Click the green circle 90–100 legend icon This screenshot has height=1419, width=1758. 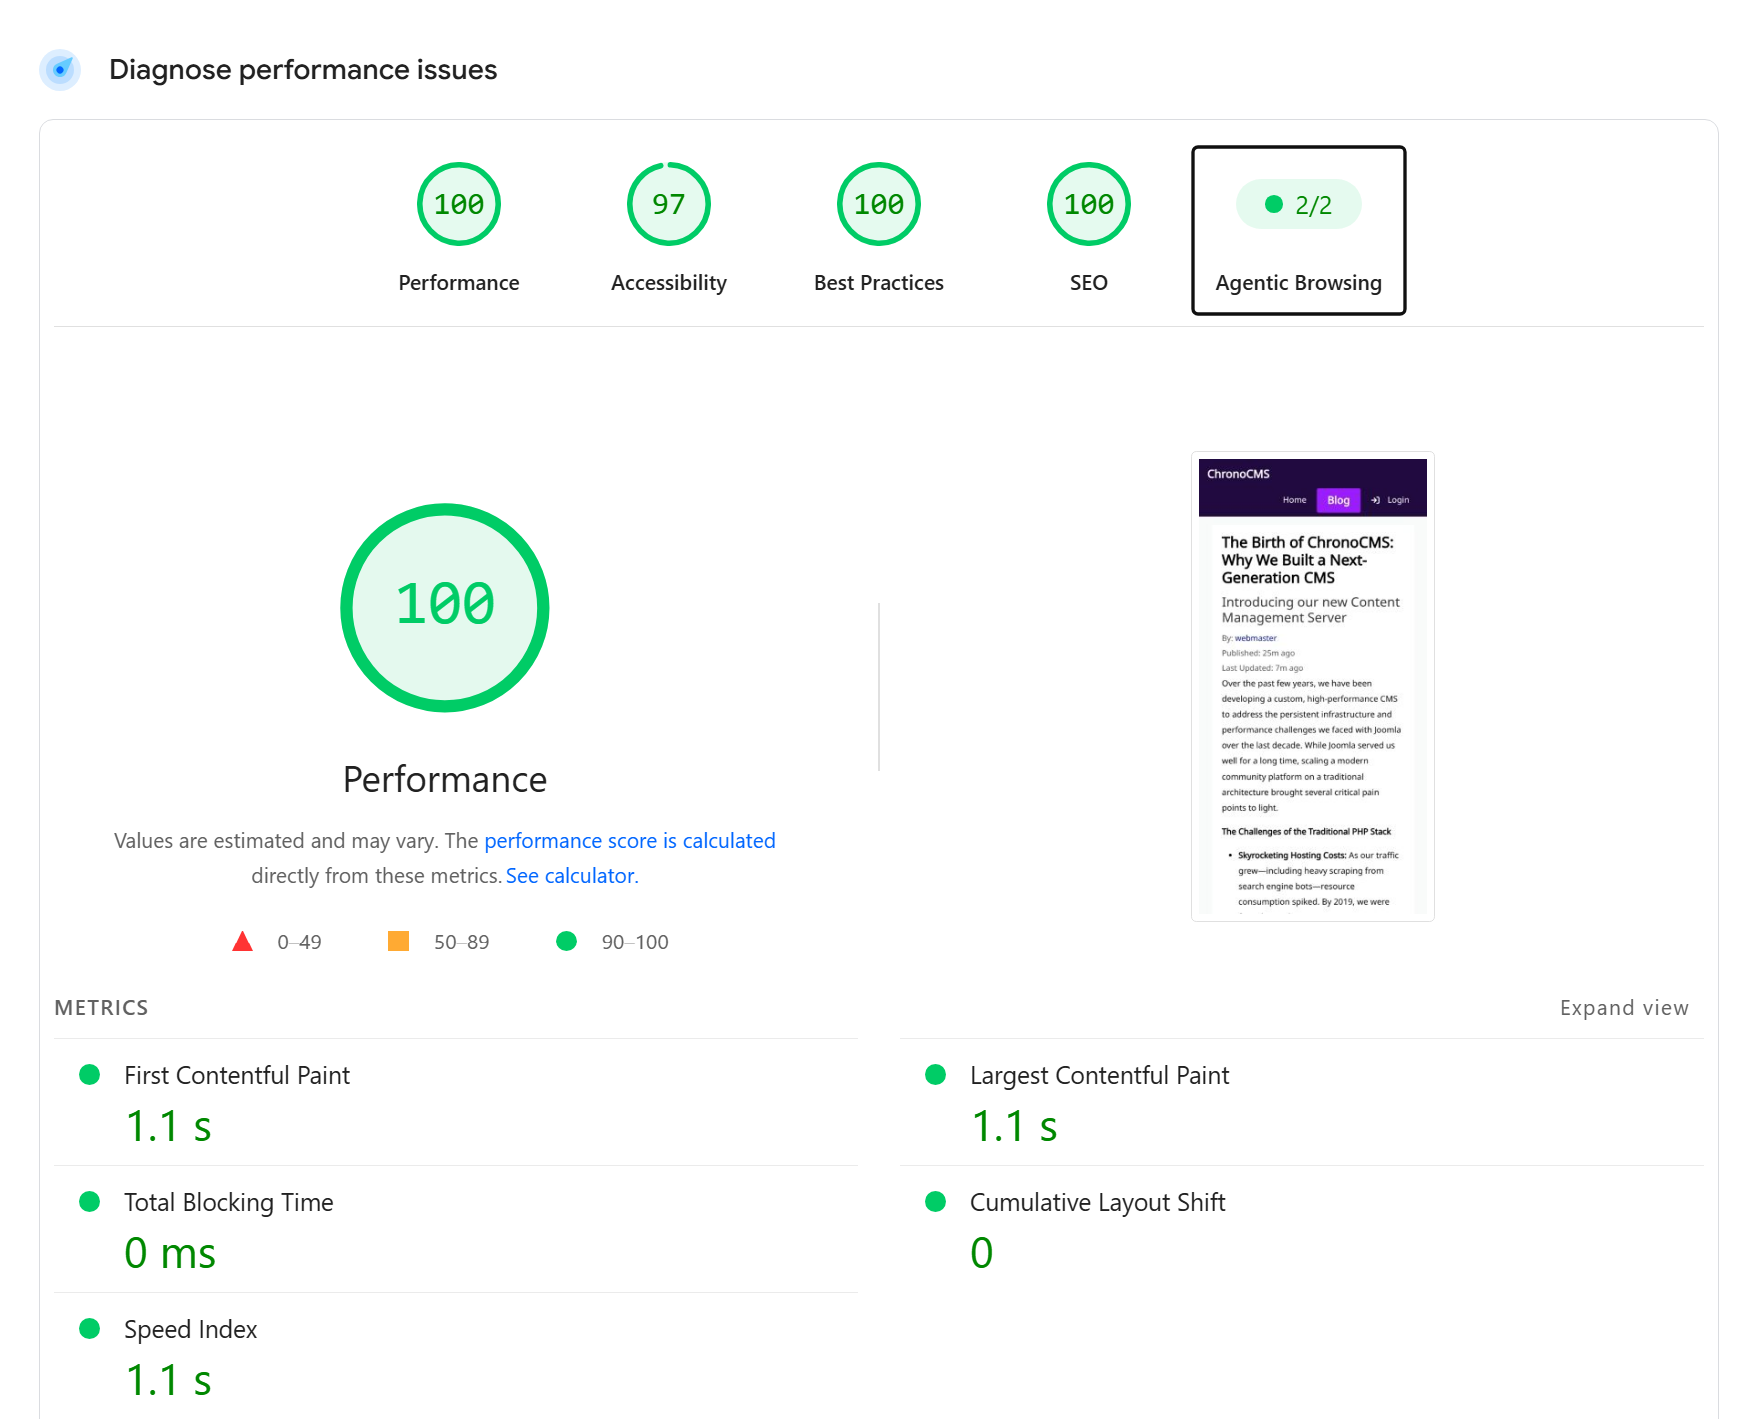pos(566,941)
